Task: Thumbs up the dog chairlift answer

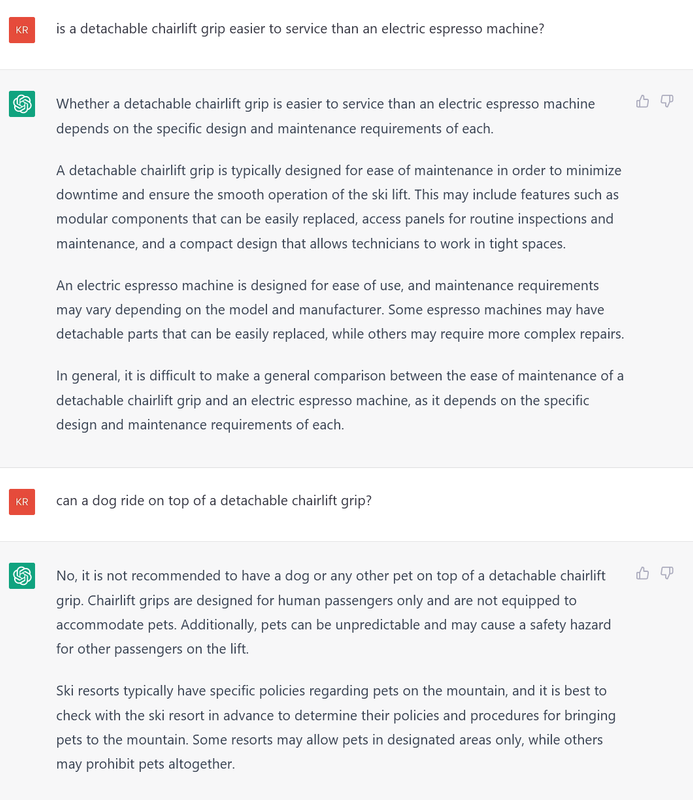Action: click(643, 573)
